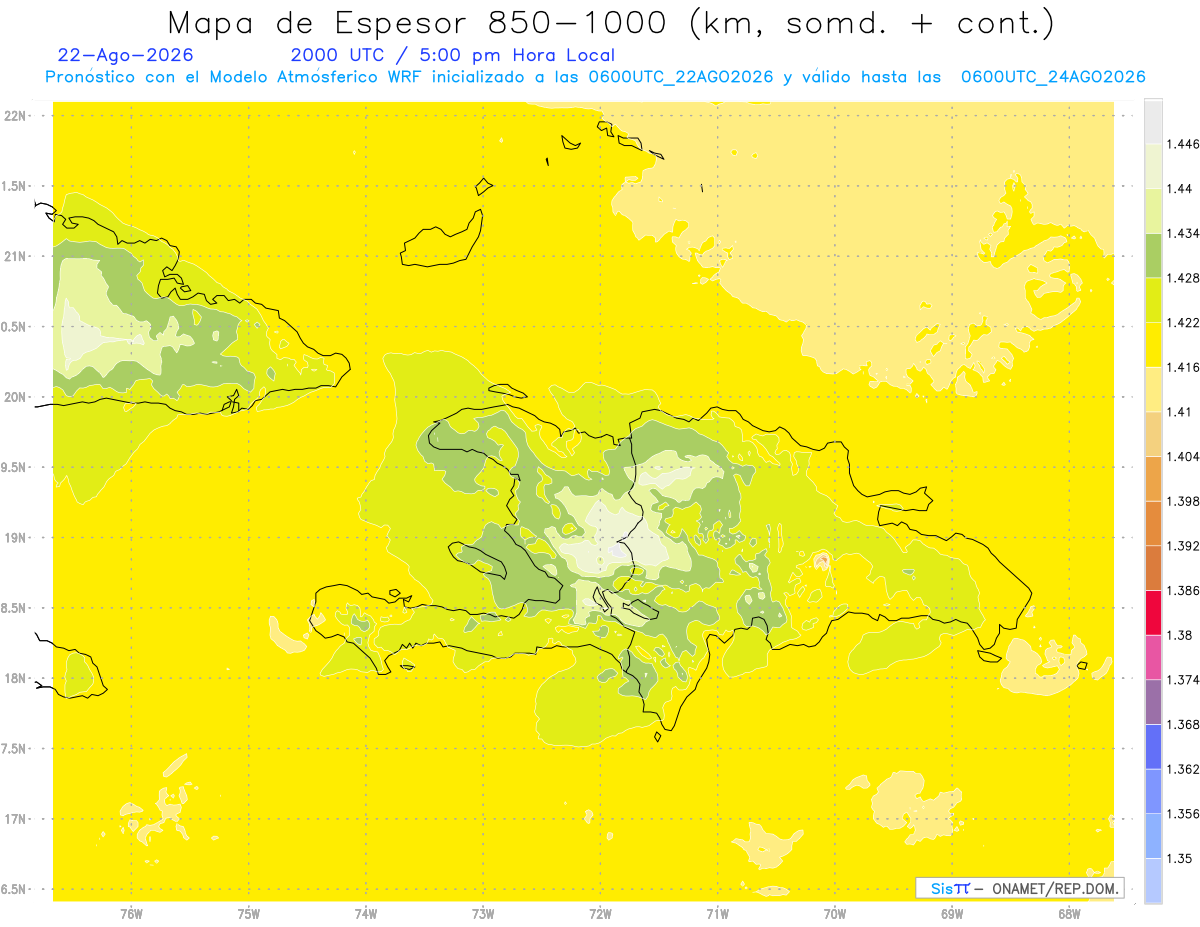Image resolution: width=1200 pixels, height=927 pixels.
Task: Select the '71W' longitude axis label
Action: [x=717, y=914]
